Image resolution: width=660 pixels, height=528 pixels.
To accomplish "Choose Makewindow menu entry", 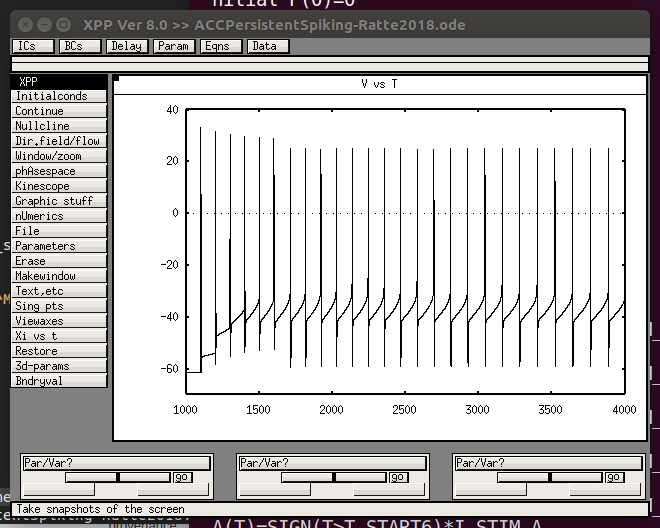I will [x=59, y=276].
